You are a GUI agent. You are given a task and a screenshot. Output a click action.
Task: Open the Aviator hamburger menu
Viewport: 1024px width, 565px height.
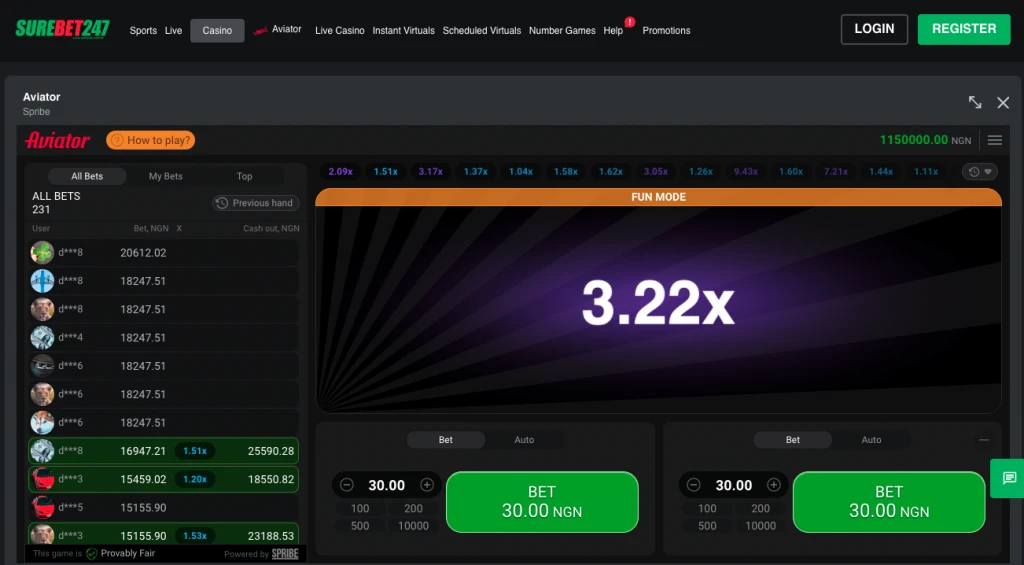pyautogui.click(x=994, y=141)
